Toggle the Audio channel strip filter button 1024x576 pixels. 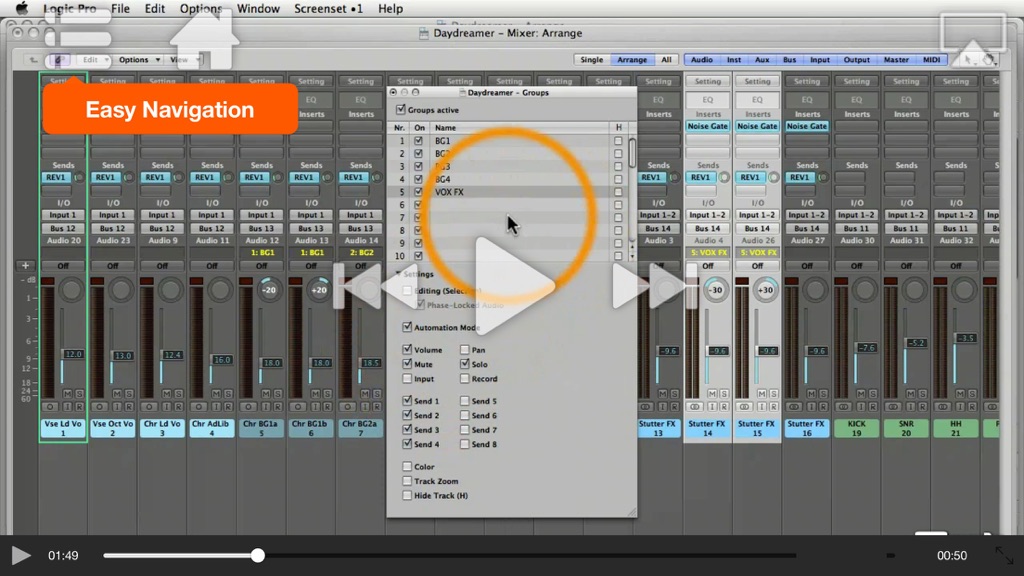coord(701,59)
